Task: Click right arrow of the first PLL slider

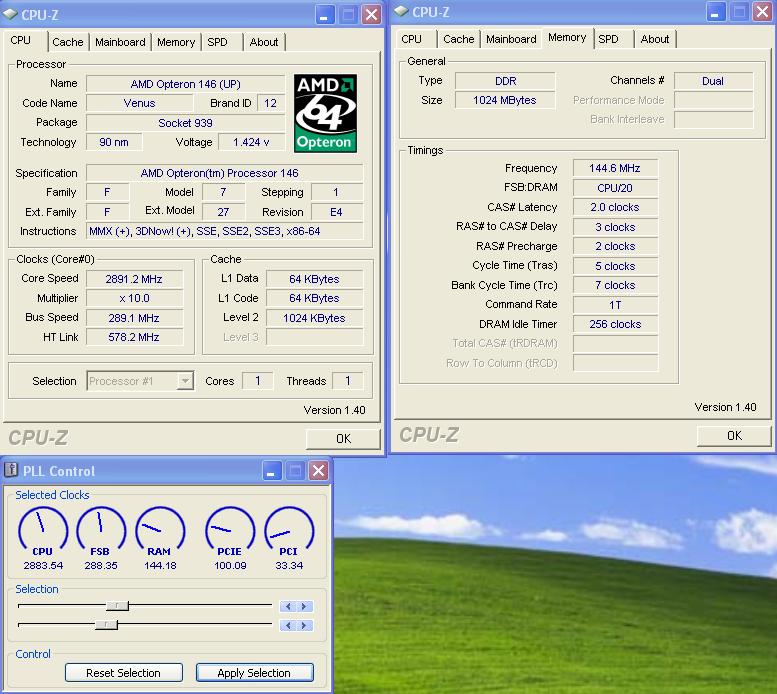Action: tap(305, 606)
